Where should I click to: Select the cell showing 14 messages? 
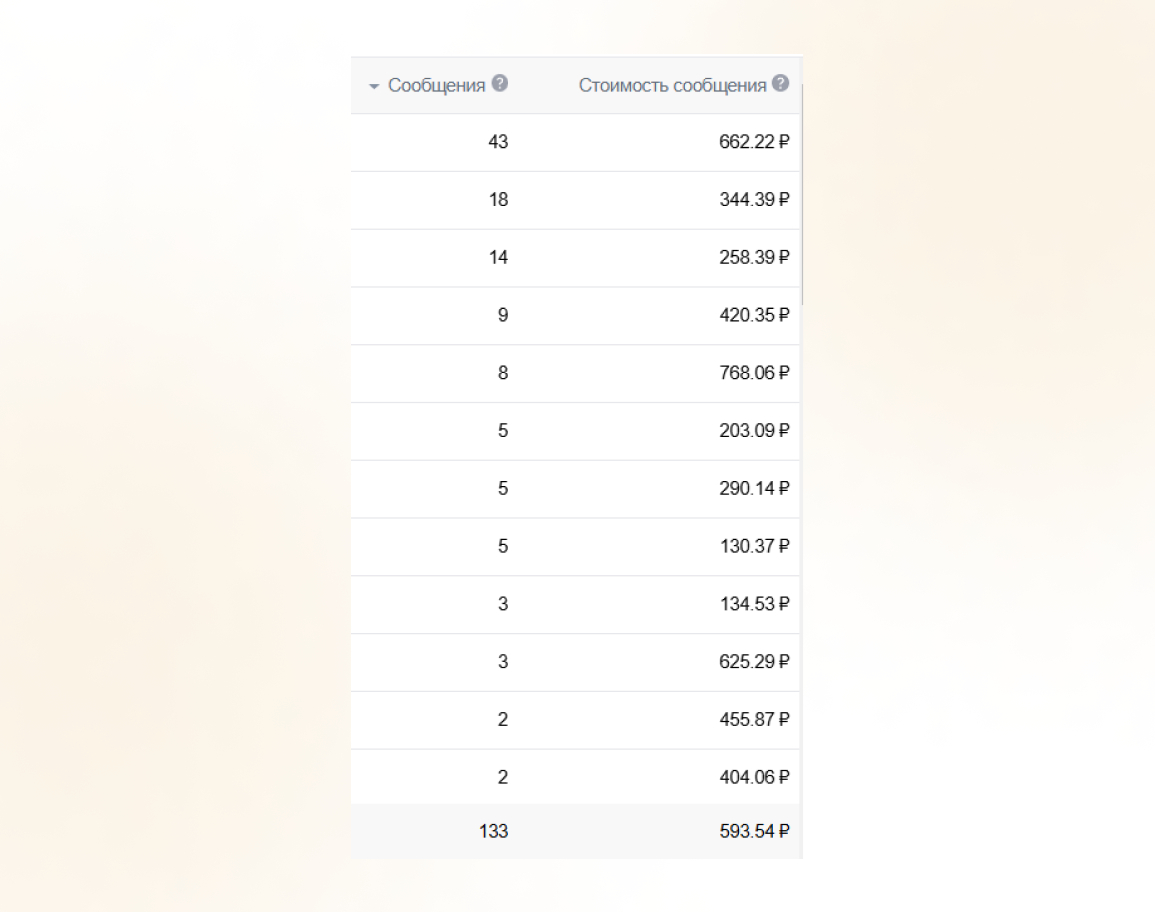pyautogui.click(x=498, y=258)
